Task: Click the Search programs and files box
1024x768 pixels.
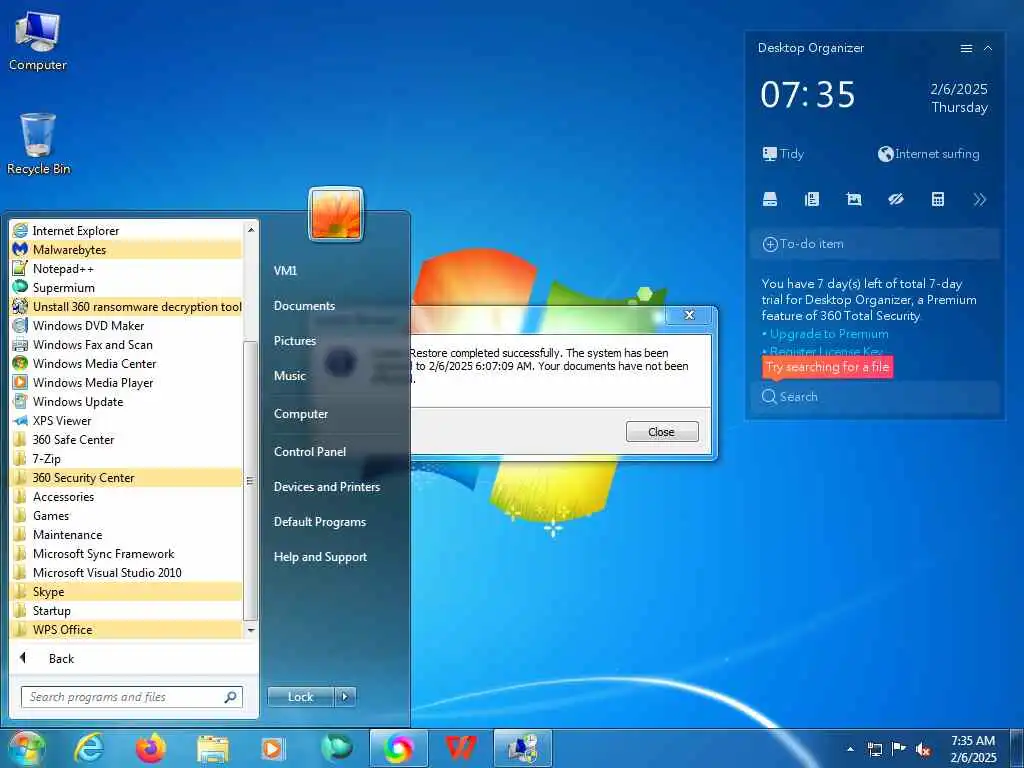Action: click(x=132, y=697)
